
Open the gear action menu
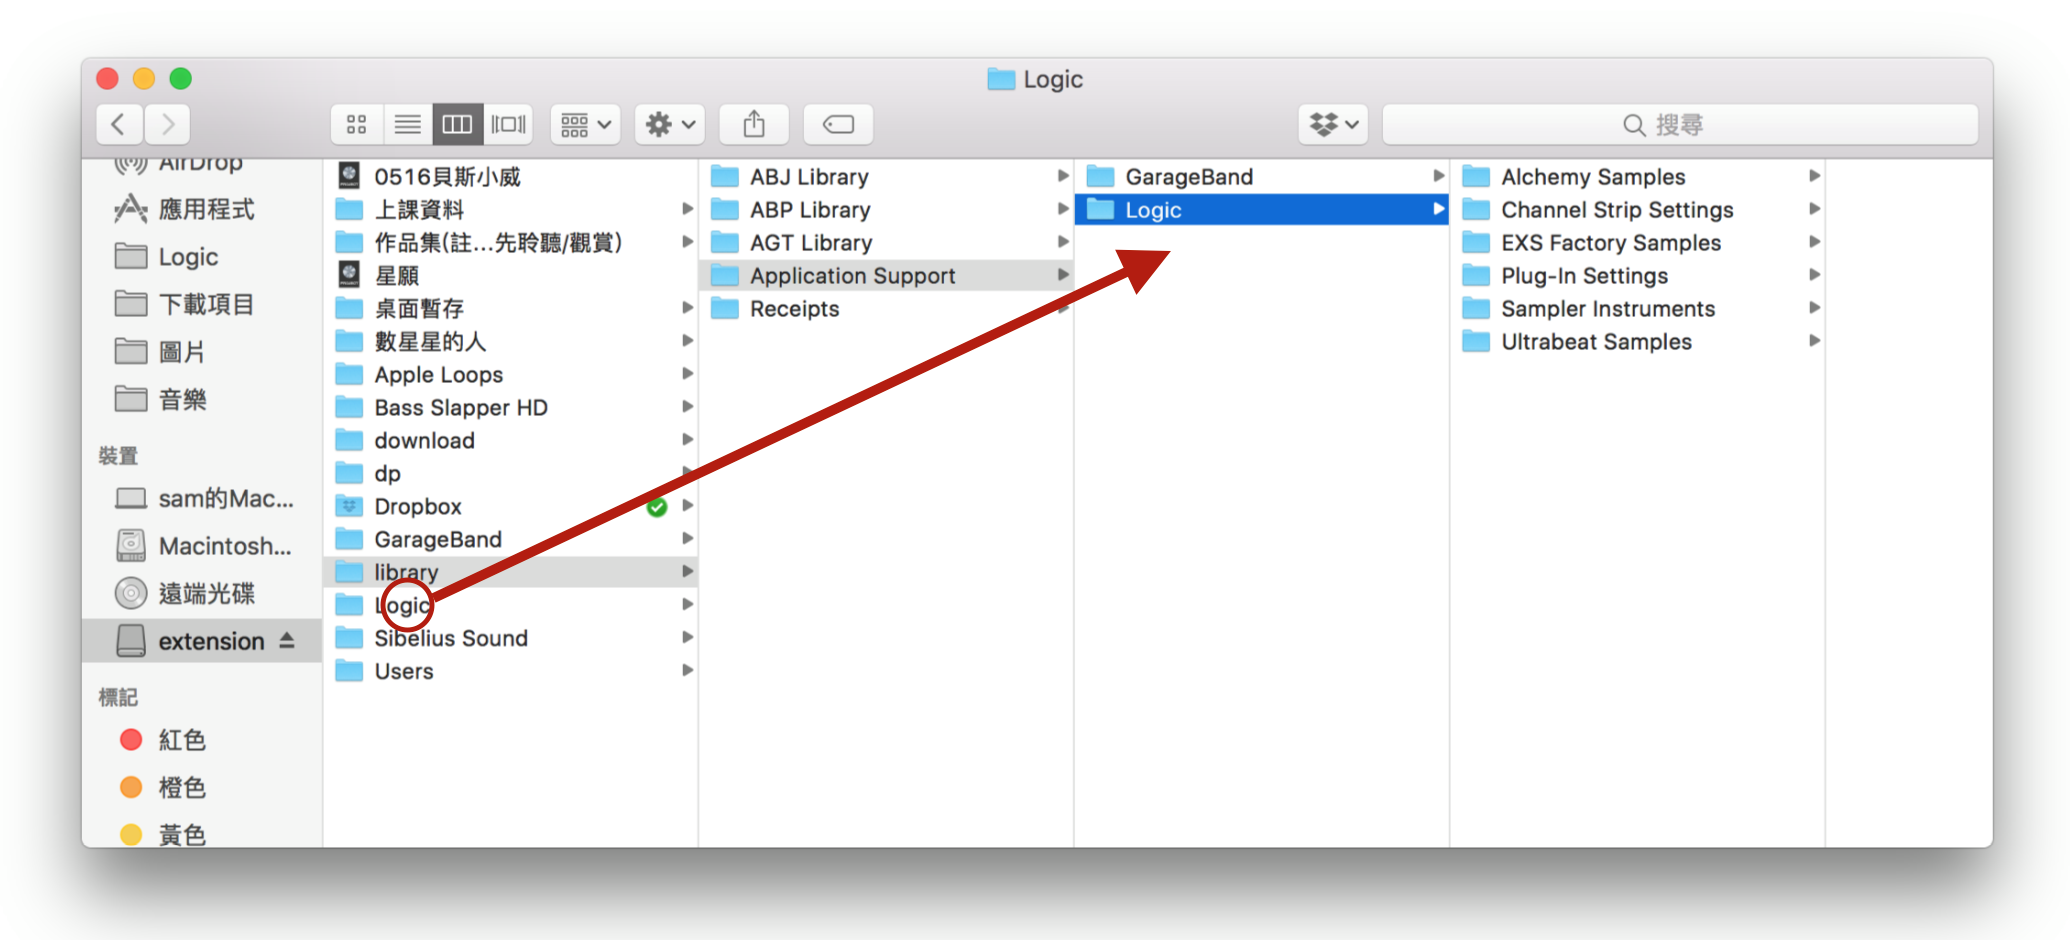point(670,124)
